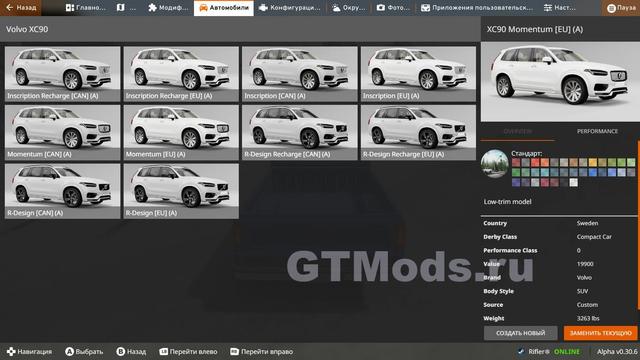Open Приложения пользовательского интерфейса tab
The height and width of the screenshot is (360, 640).
pyautogui.click(x=477, y=8)
